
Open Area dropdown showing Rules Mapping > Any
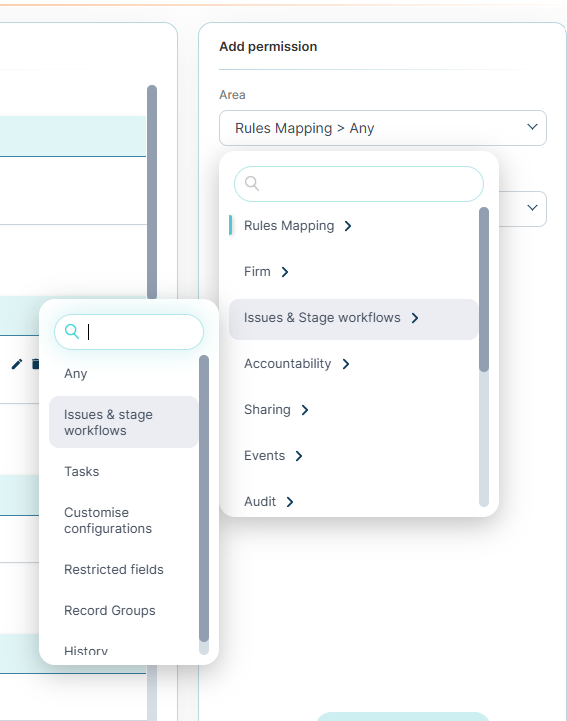point(383,128)
